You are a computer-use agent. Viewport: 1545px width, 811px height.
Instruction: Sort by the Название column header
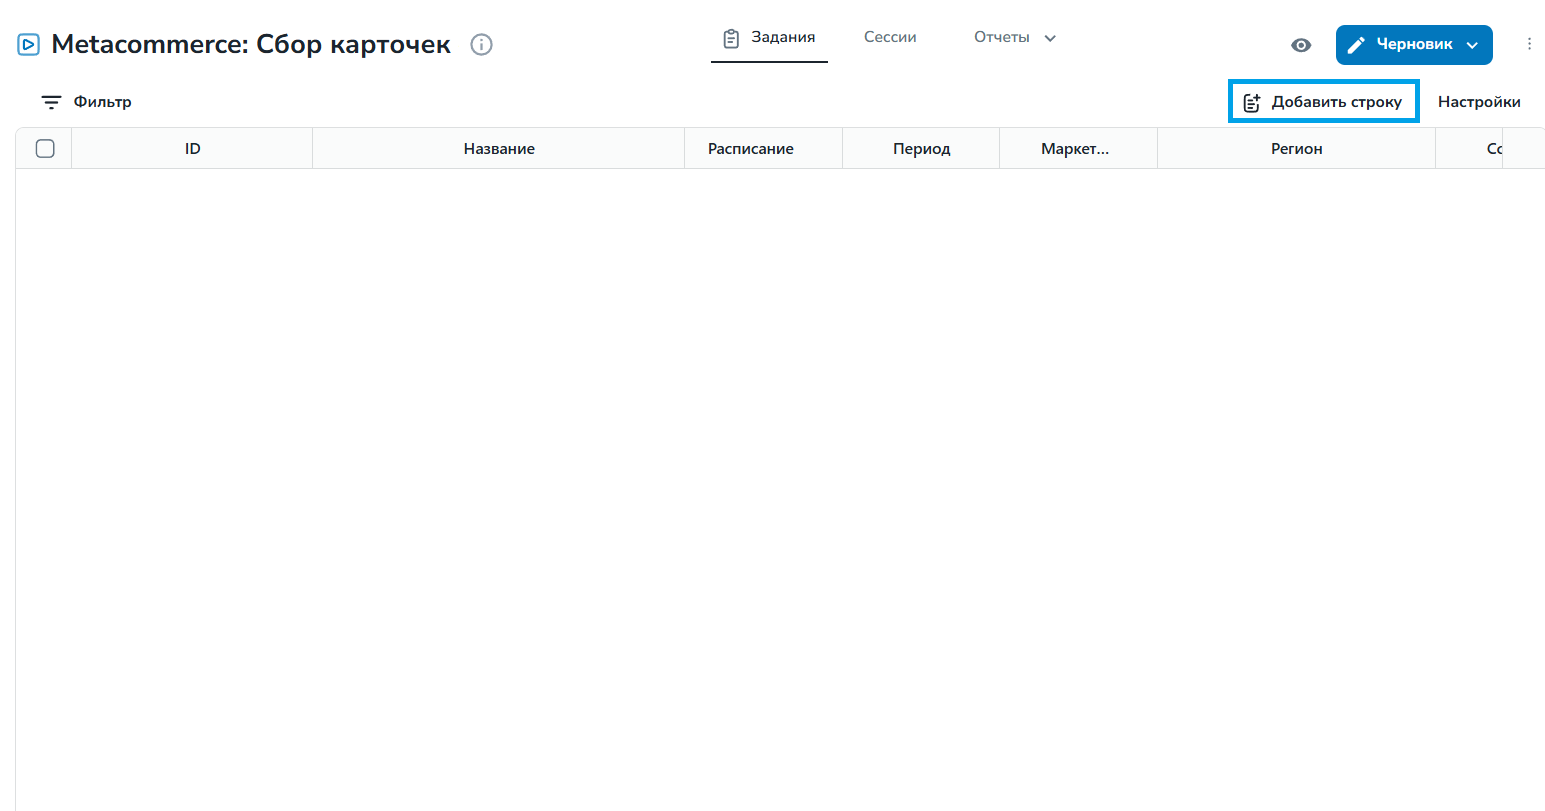click(x=499, y=148)
